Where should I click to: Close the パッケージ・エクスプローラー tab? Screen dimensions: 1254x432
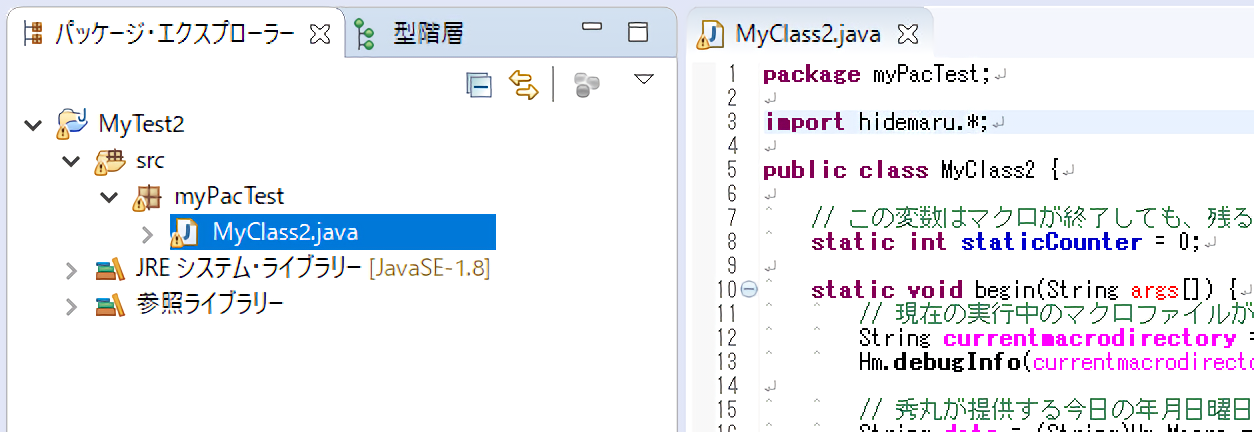coord(321,34)
